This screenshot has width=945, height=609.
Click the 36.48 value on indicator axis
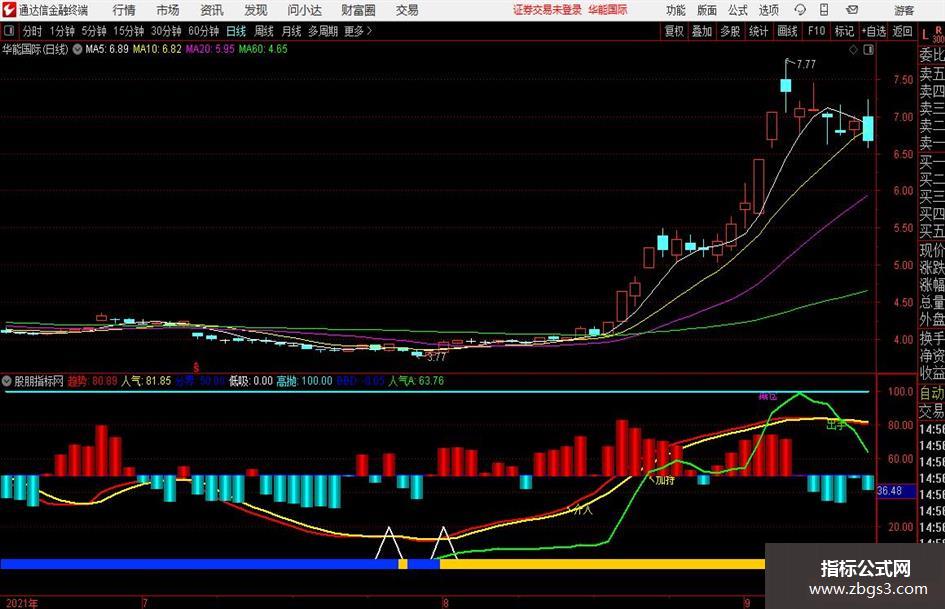click(x=889, y=491)
